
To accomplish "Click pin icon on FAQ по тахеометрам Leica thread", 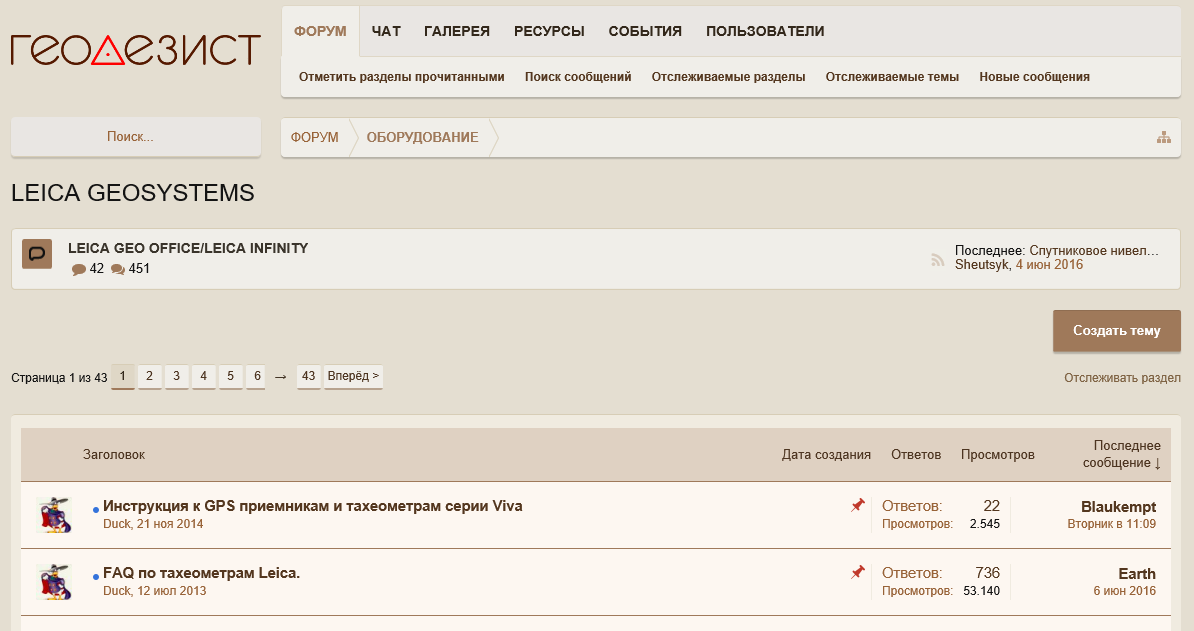I will tap(857, 572).
